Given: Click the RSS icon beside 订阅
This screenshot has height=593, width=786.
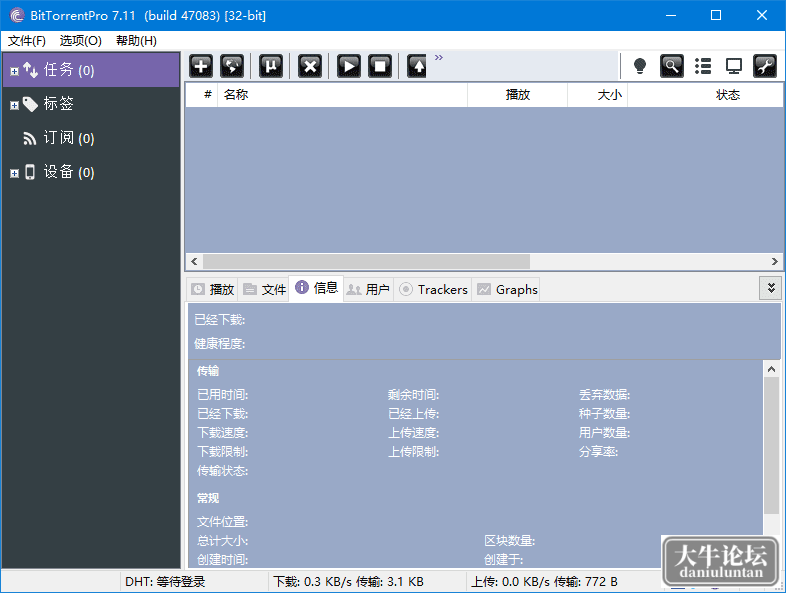Looking at the screenshot, I should pos(30,138).
